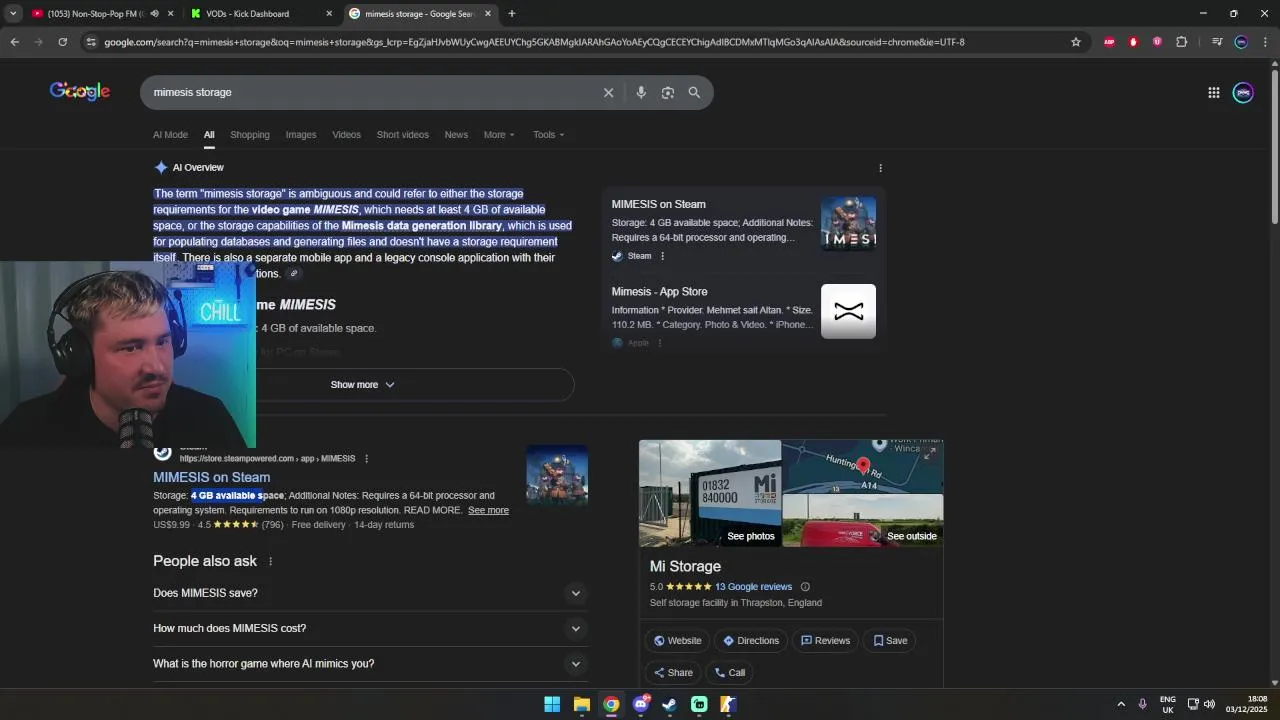1280x720 pixels.
Task: Open MIMESIS on Steam AI source card
Action: click(x=743, y=229)
